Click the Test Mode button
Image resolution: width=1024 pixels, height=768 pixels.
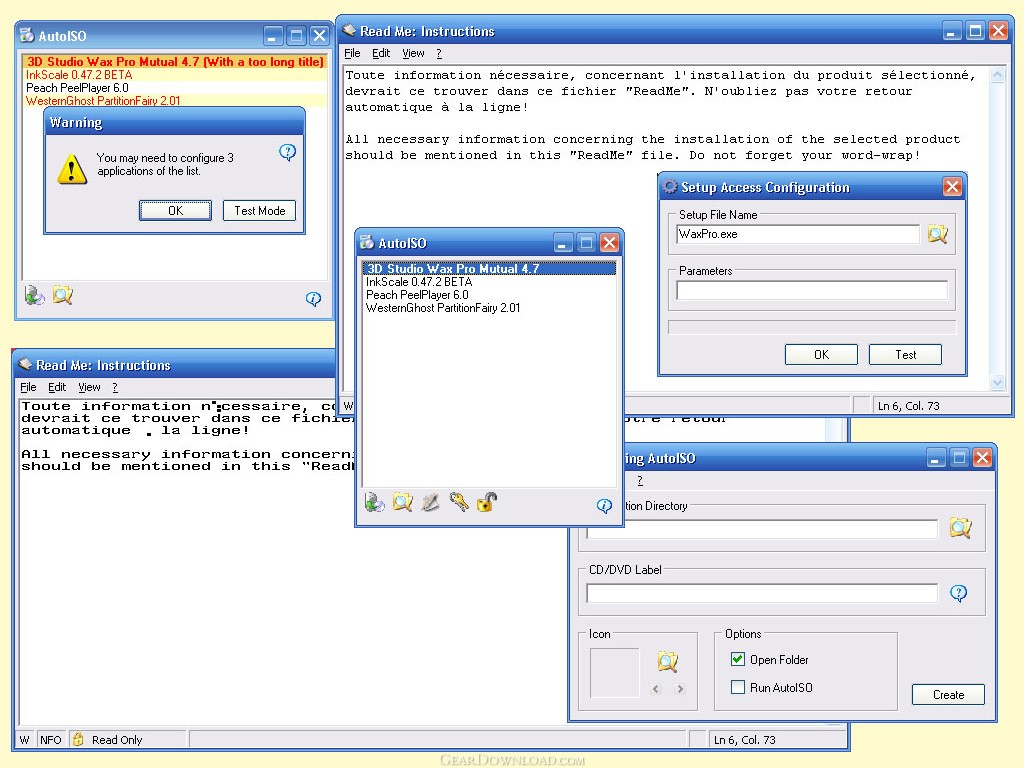tap(259, 210)
